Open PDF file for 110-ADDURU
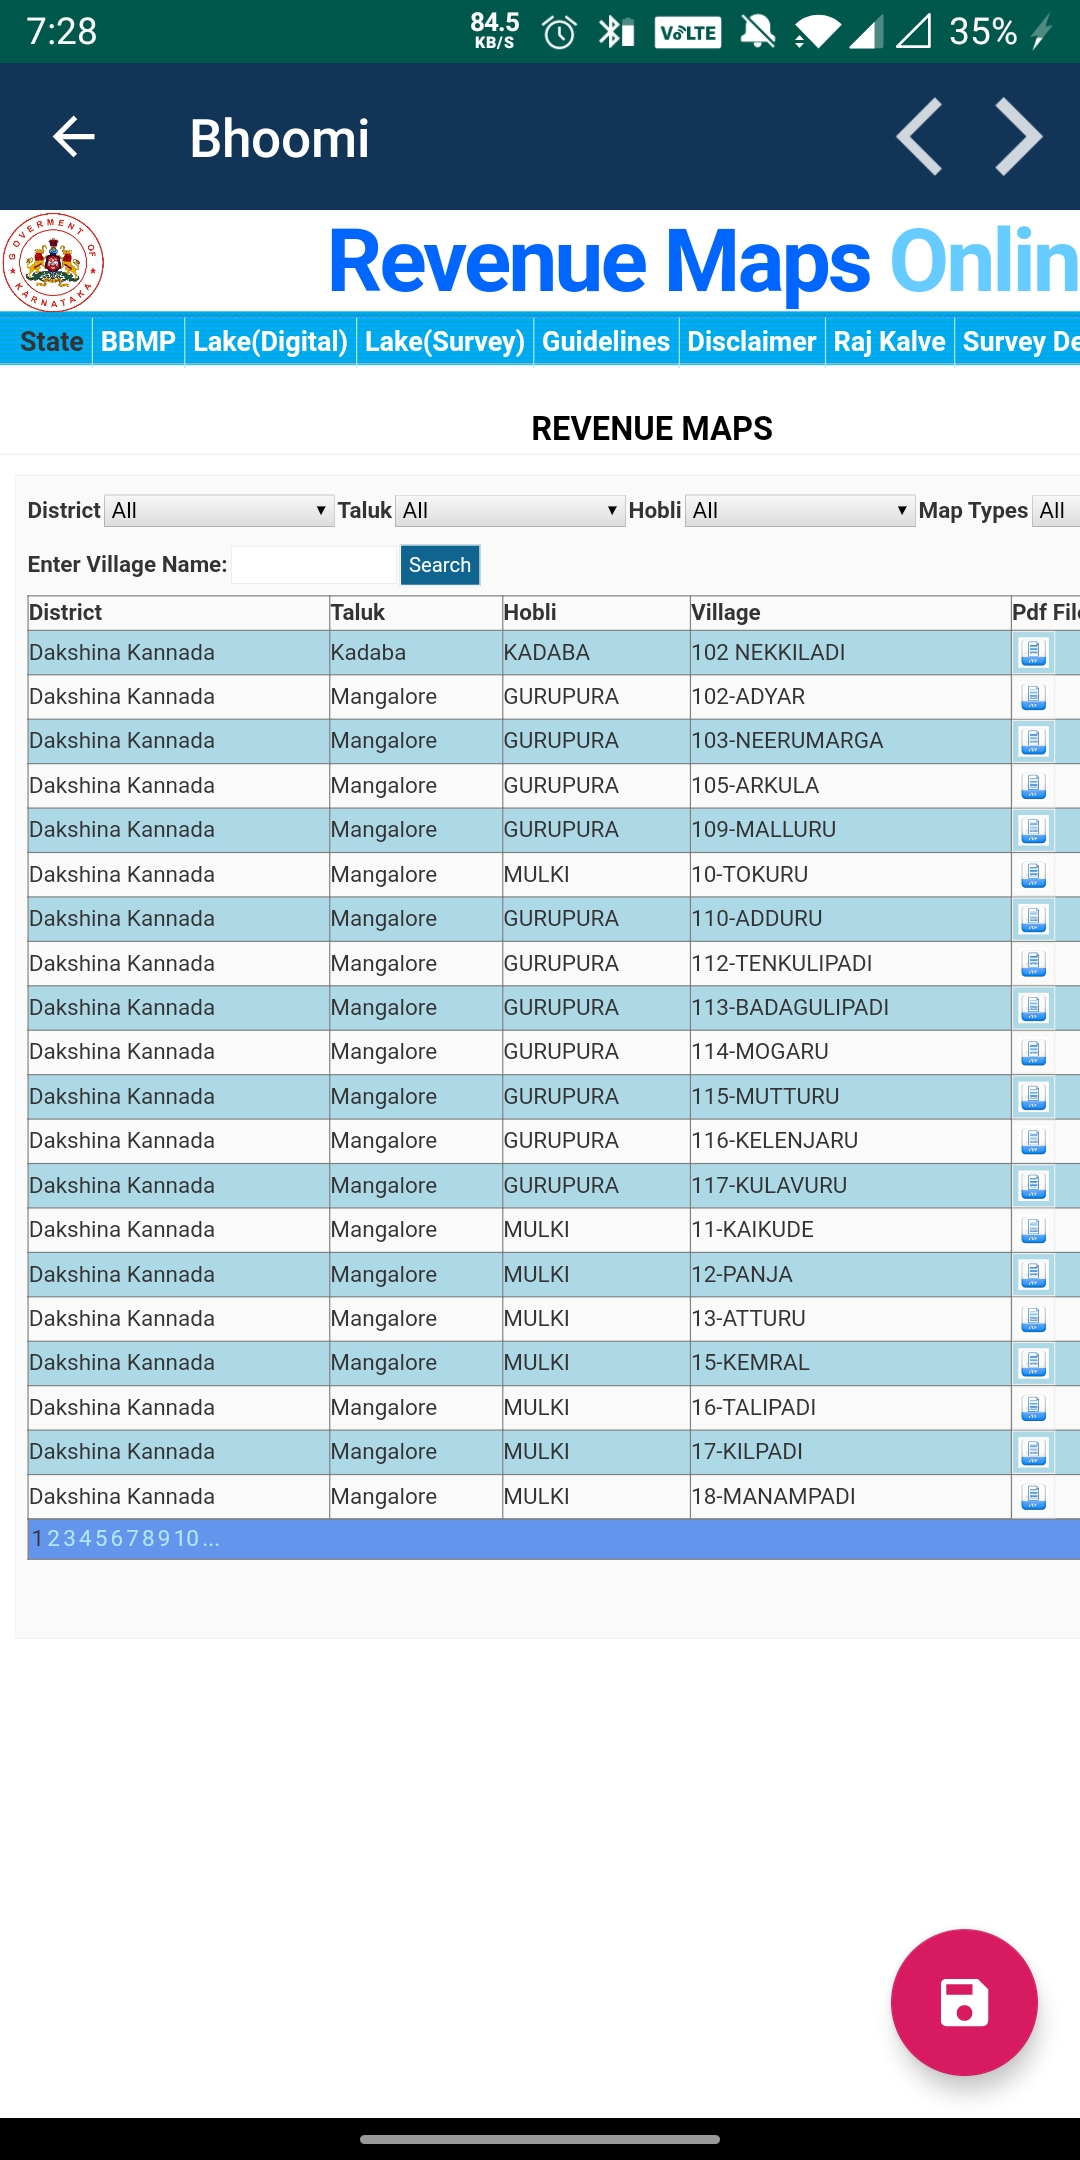 1033,919
